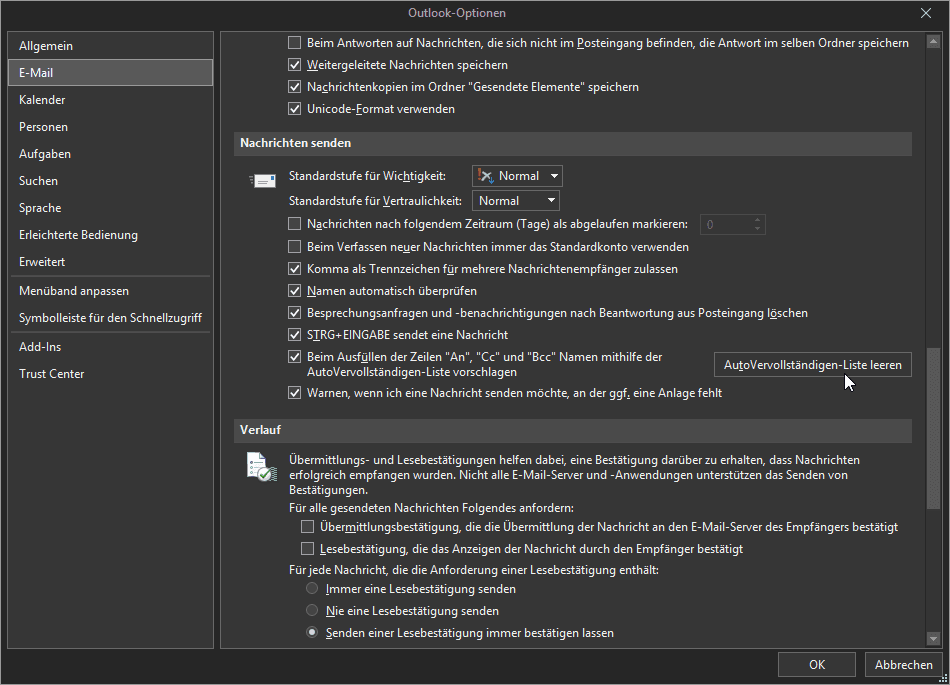Enable marking messages as abgelaufen after days
950x685 pixels.
pyautogui.click(x=294, y=224)
